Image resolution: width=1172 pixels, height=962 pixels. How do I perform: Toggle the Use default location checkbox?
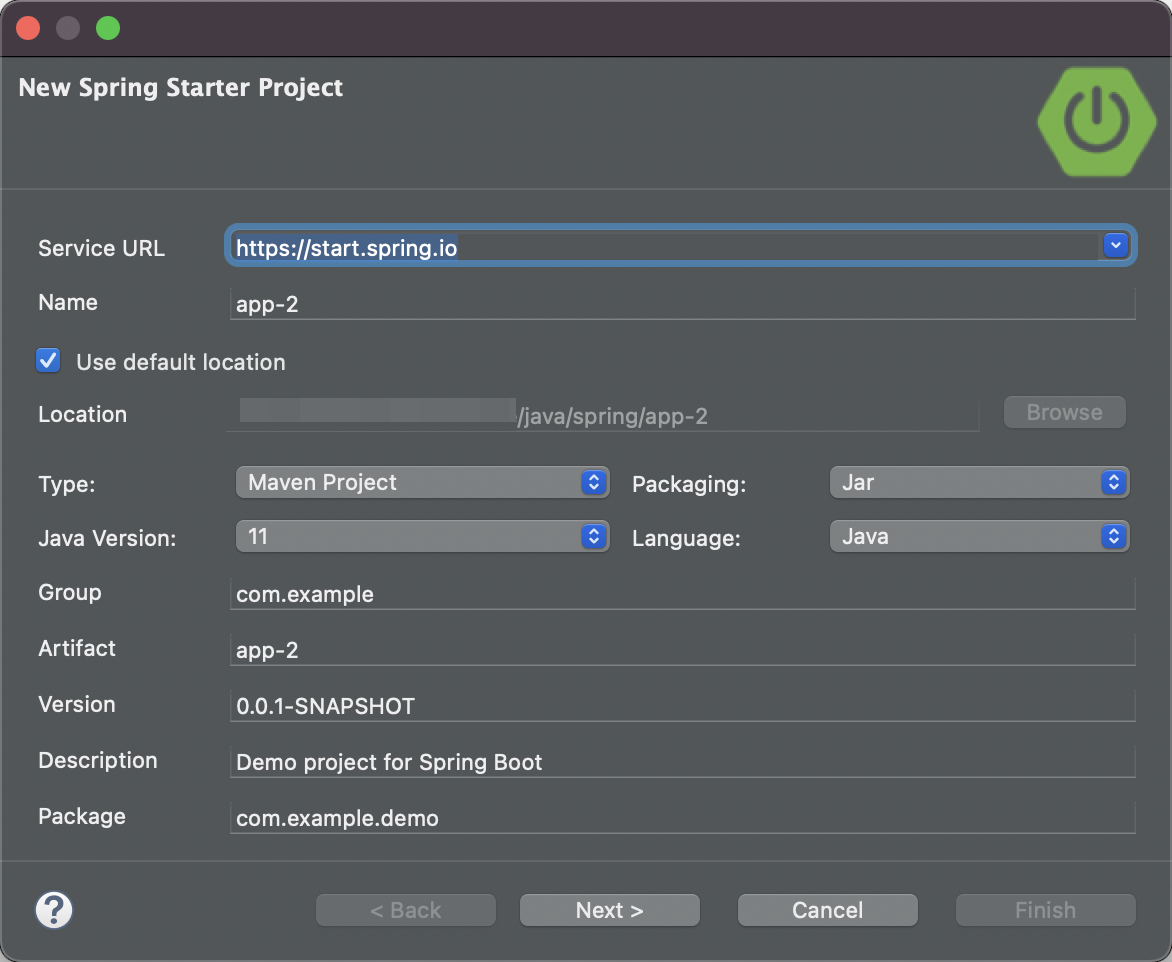click(49, 360)
